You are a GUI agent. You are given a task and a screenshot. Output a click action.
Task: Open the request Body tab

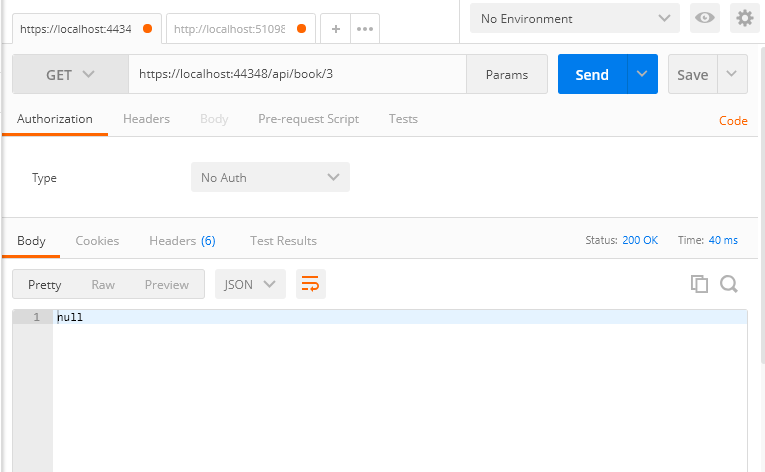tap(214, 119)
